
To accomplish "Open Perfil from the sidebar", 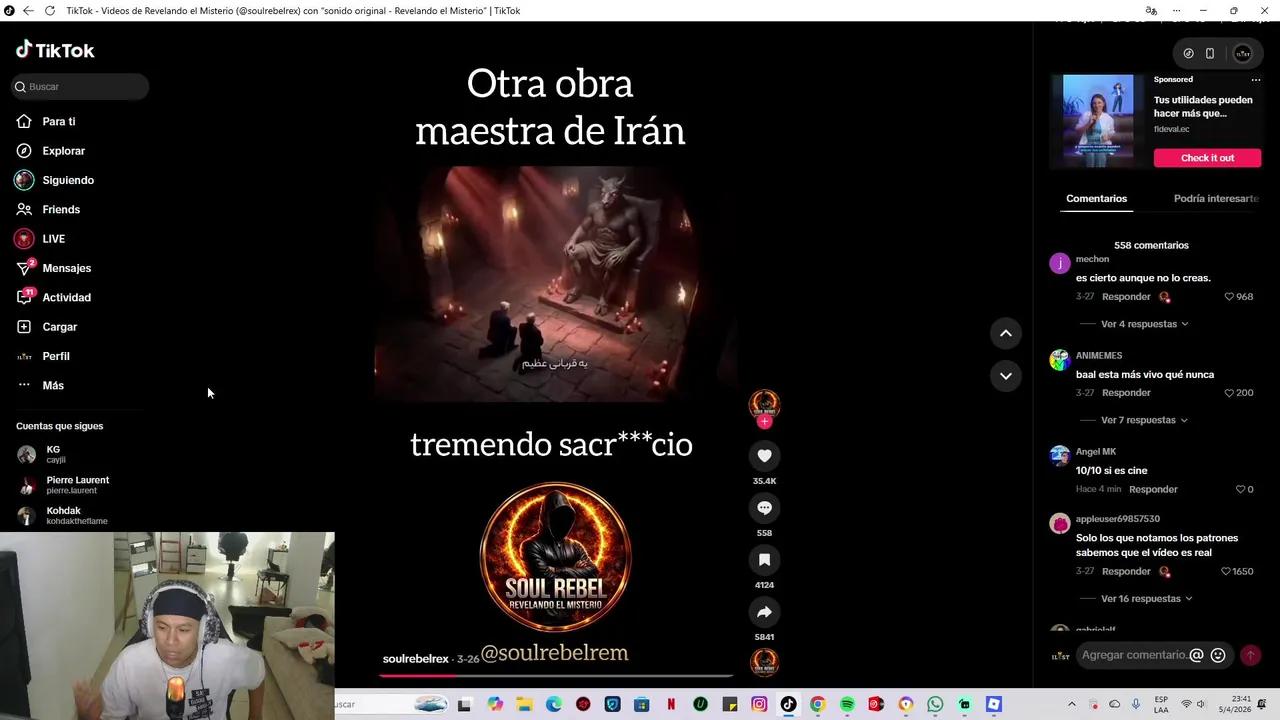I will (43, 356).
